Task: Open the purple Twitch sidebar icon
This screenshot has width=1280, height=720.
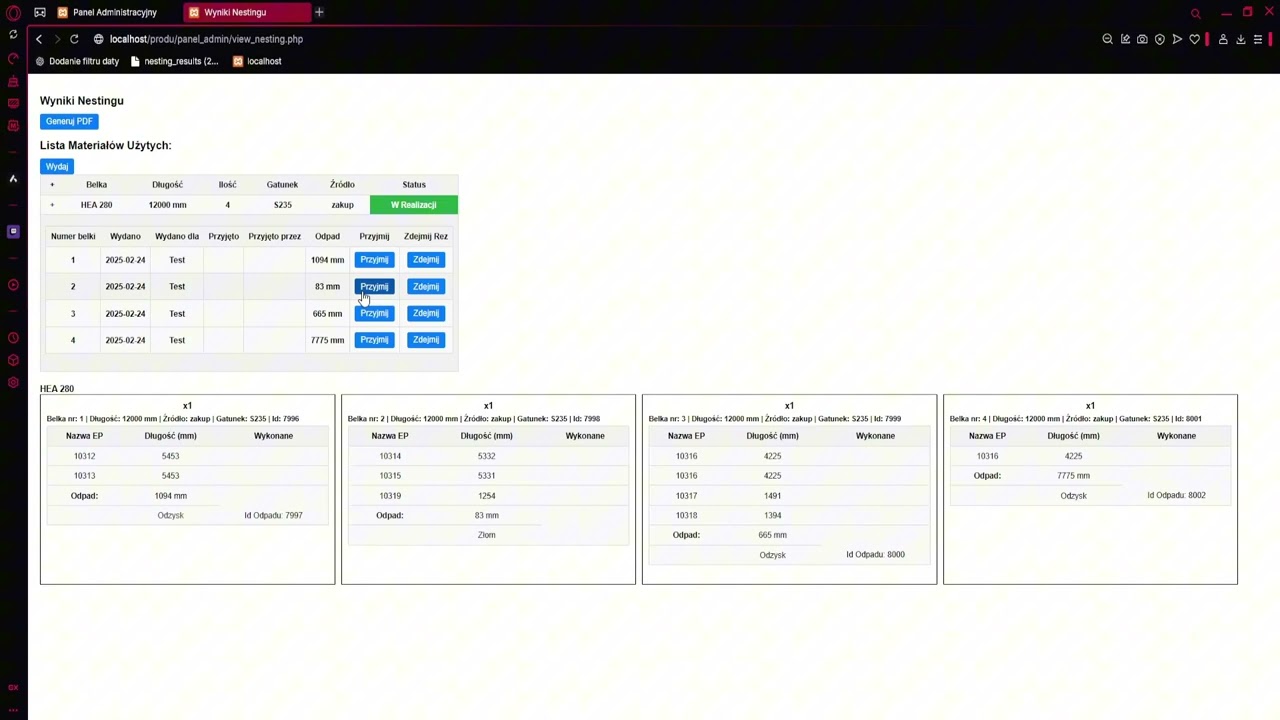Action: tap(13, 231)
